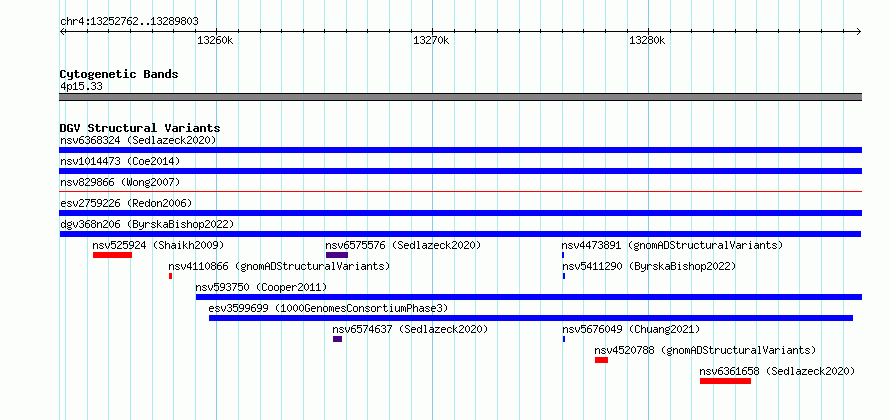Click the red bar of nsv4520788
Viewport: 890px width, 420px height.
[x=601, y=360]
